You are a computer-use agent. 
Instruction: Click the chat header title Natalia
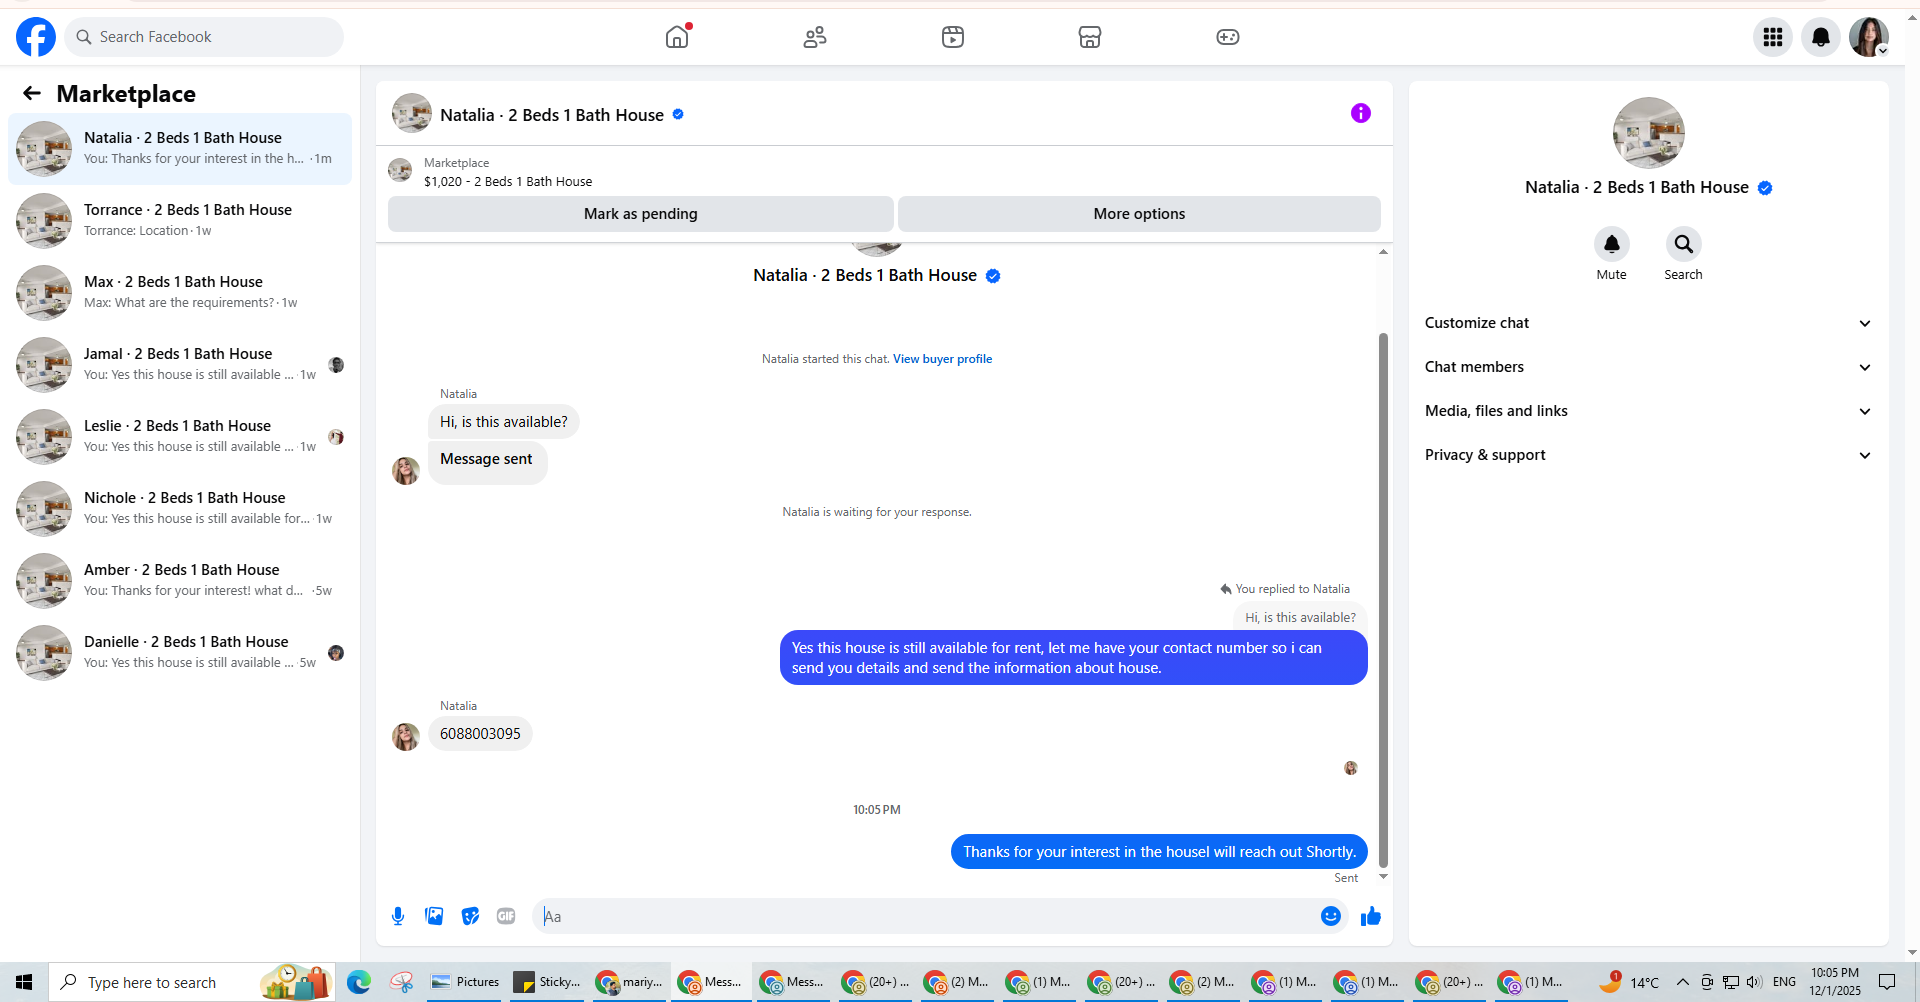[552, 115]
